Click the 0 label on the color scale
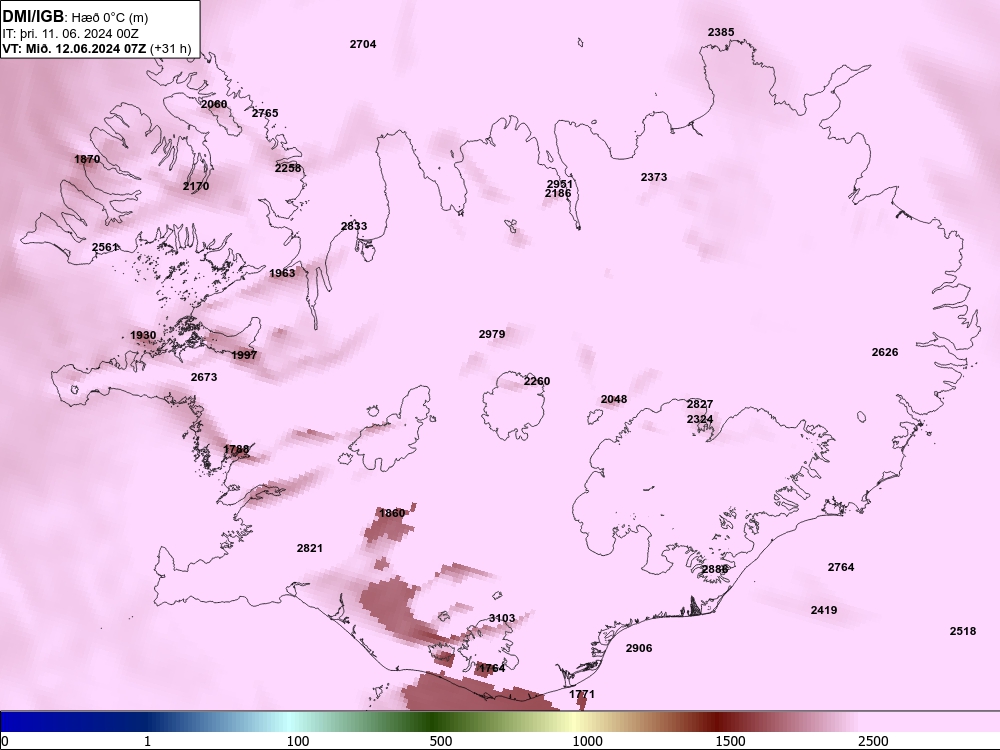 5,742
